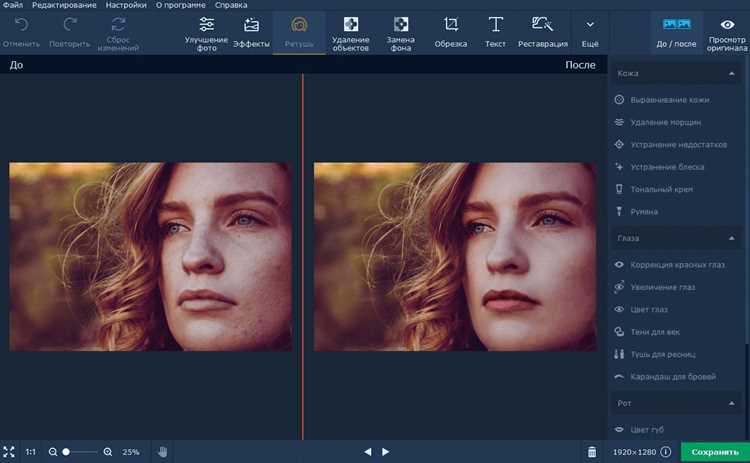Screen dimensions: 750x463
Task: Select Выравнивание кожи option
Action: (x=669, y=100)
